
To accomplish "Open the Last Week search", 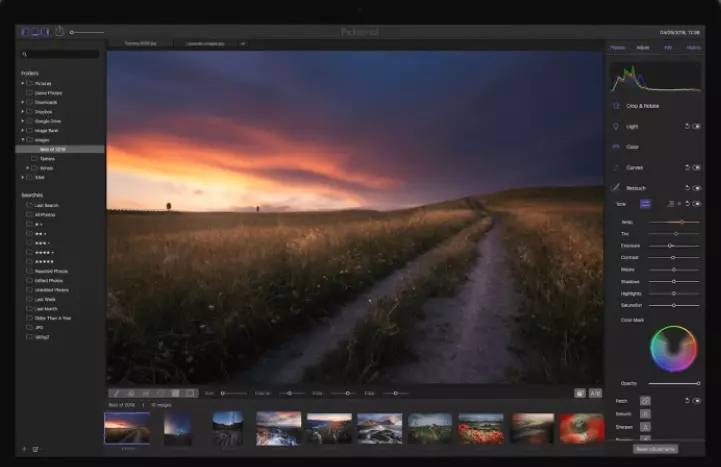I will (x=45, y=299).
